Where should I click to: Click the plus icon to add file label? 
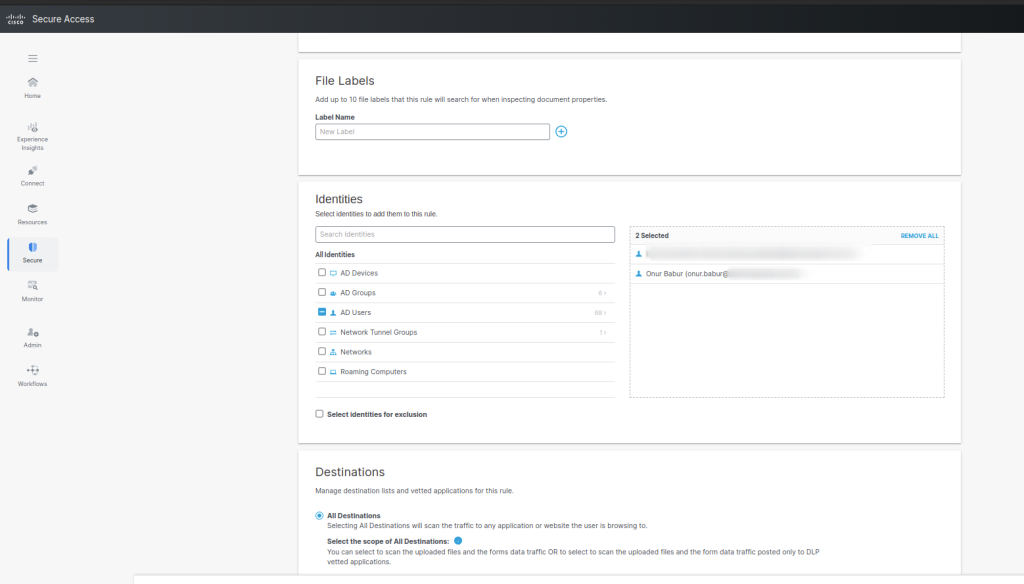(561, 132)
